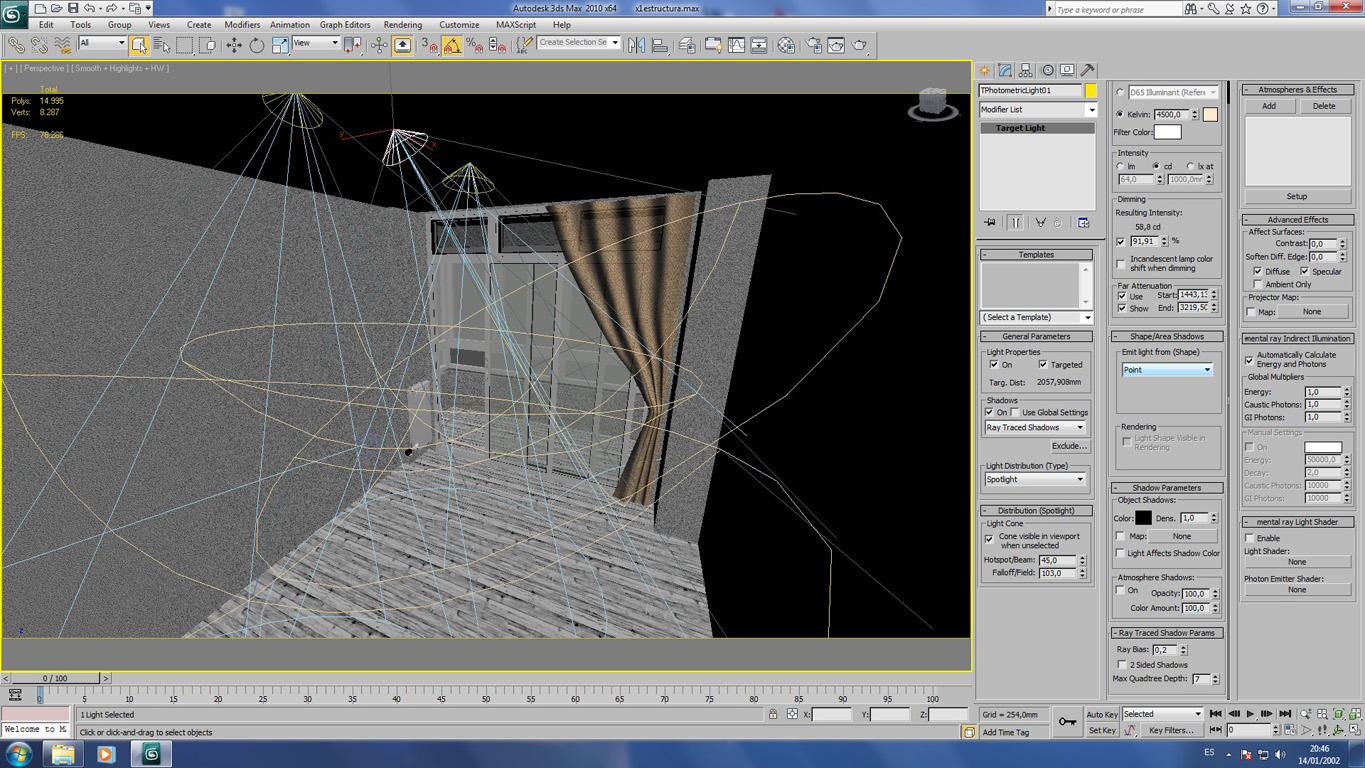
Task: Enable 2 Sided Shadows checkbox
Action: click(x=1121, y=665)
